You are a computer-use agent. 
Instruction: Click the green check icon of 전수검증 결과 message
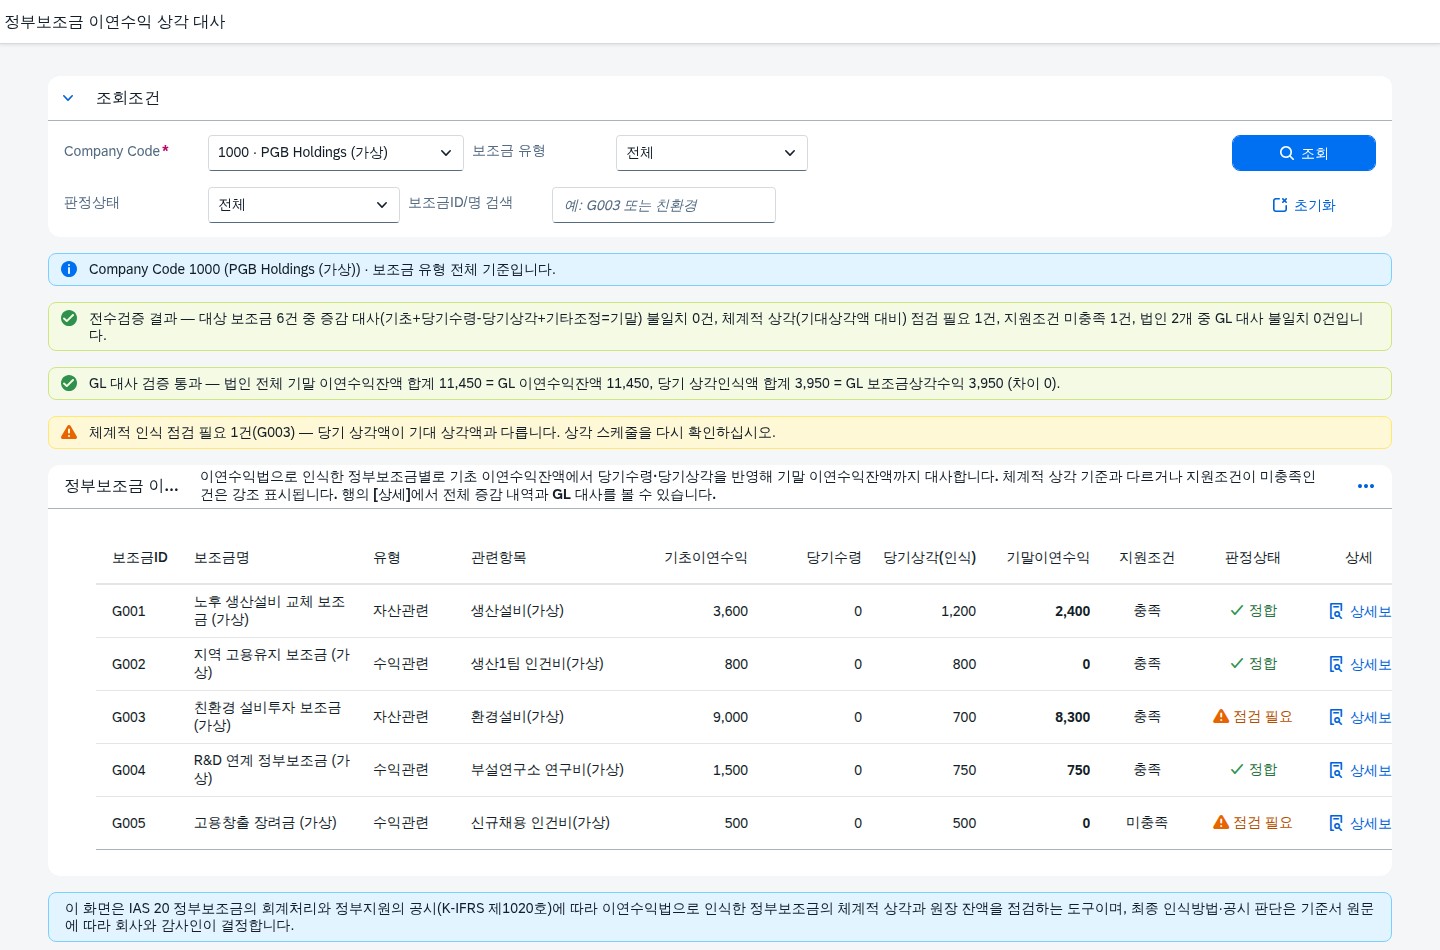[x=69, y=318]
